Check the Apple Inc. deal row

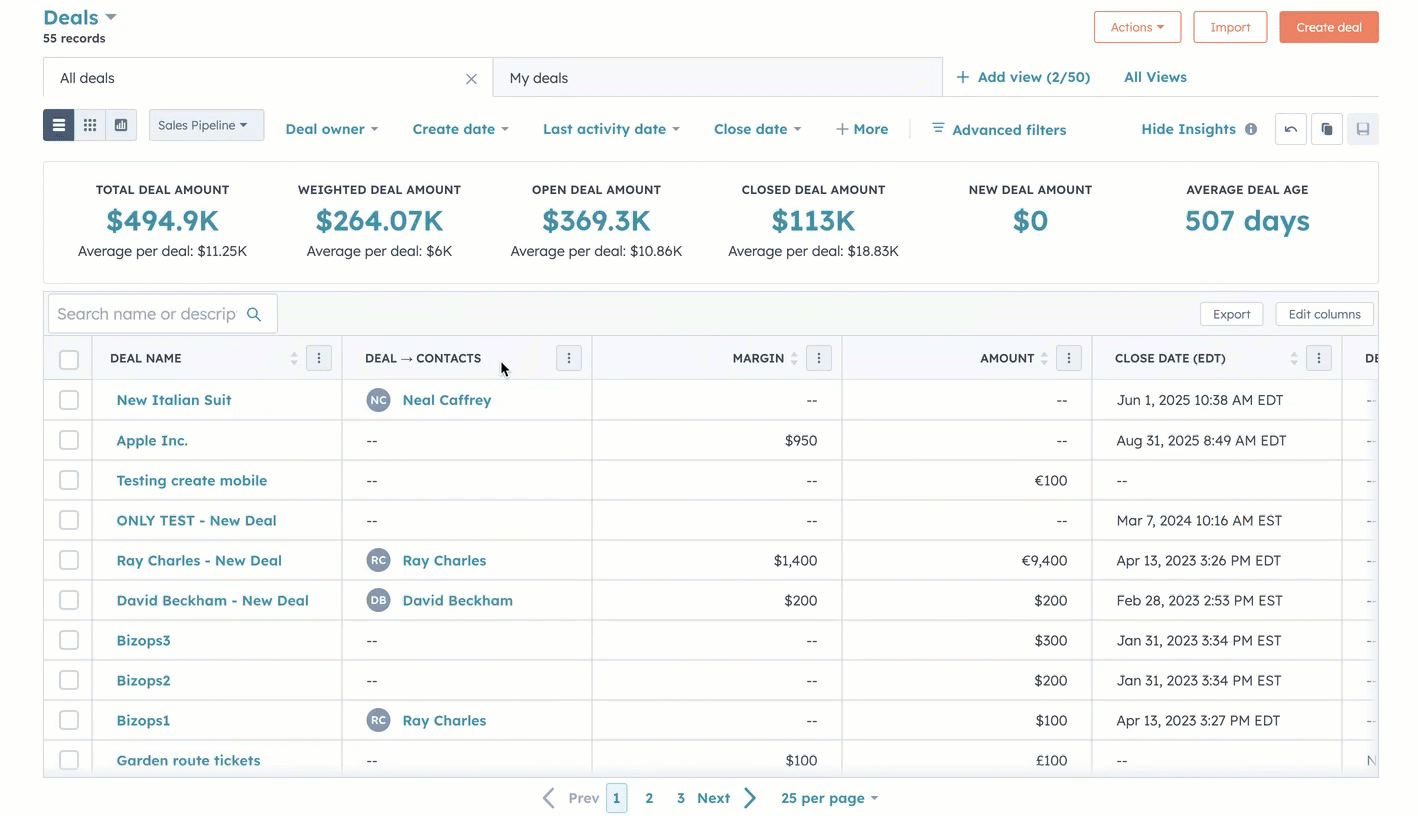(x=69, y=440)
